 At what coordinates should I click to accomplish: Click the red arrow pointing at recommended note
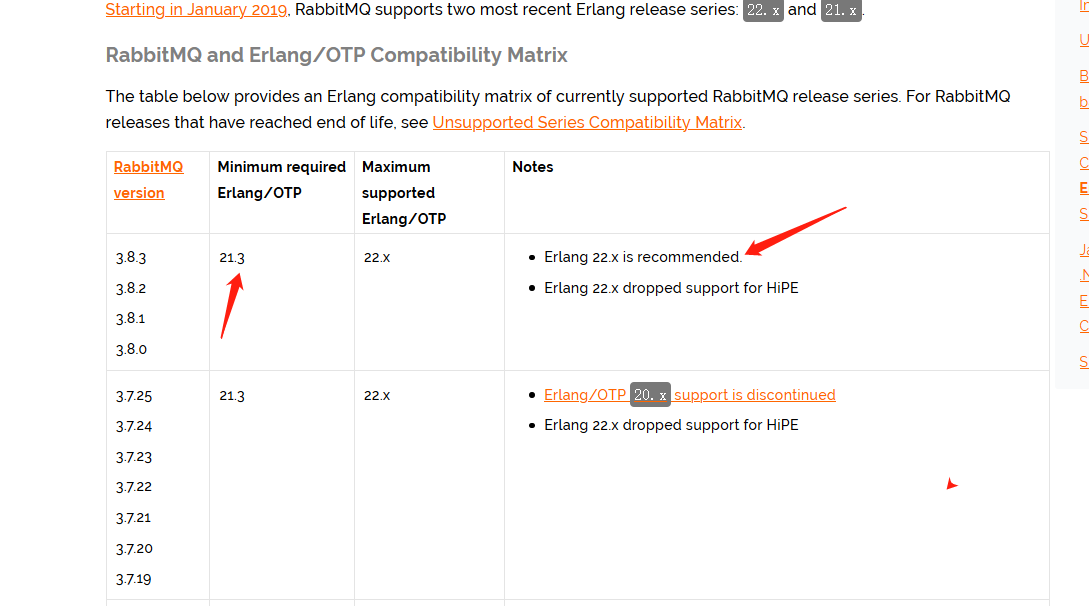tap(795, 231)
